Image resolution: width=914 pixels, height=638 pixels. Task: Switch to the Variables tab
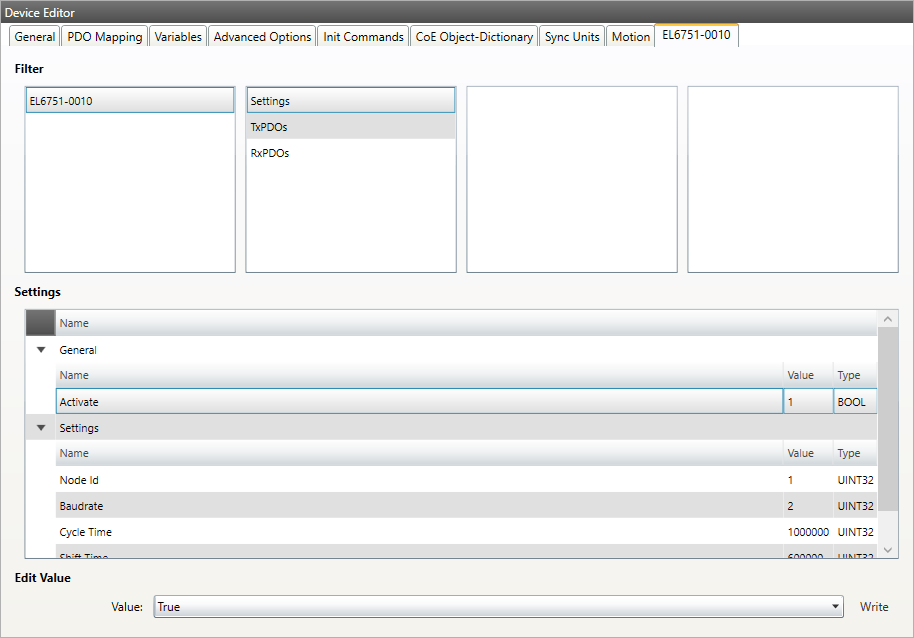[178, 37]
